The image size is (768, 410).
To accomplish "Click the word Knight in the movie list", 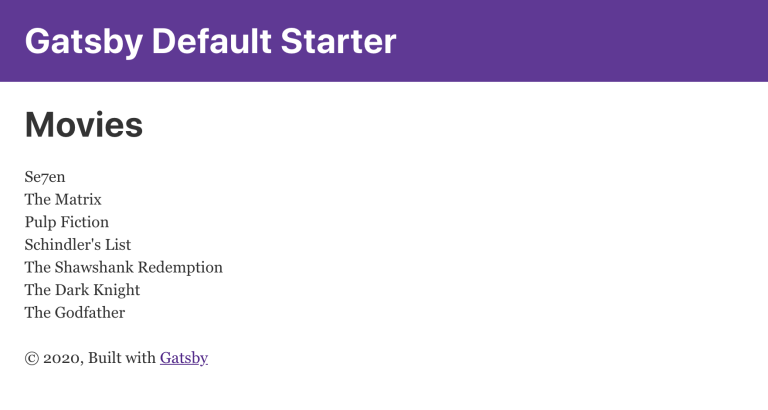I will coord(116,290).
